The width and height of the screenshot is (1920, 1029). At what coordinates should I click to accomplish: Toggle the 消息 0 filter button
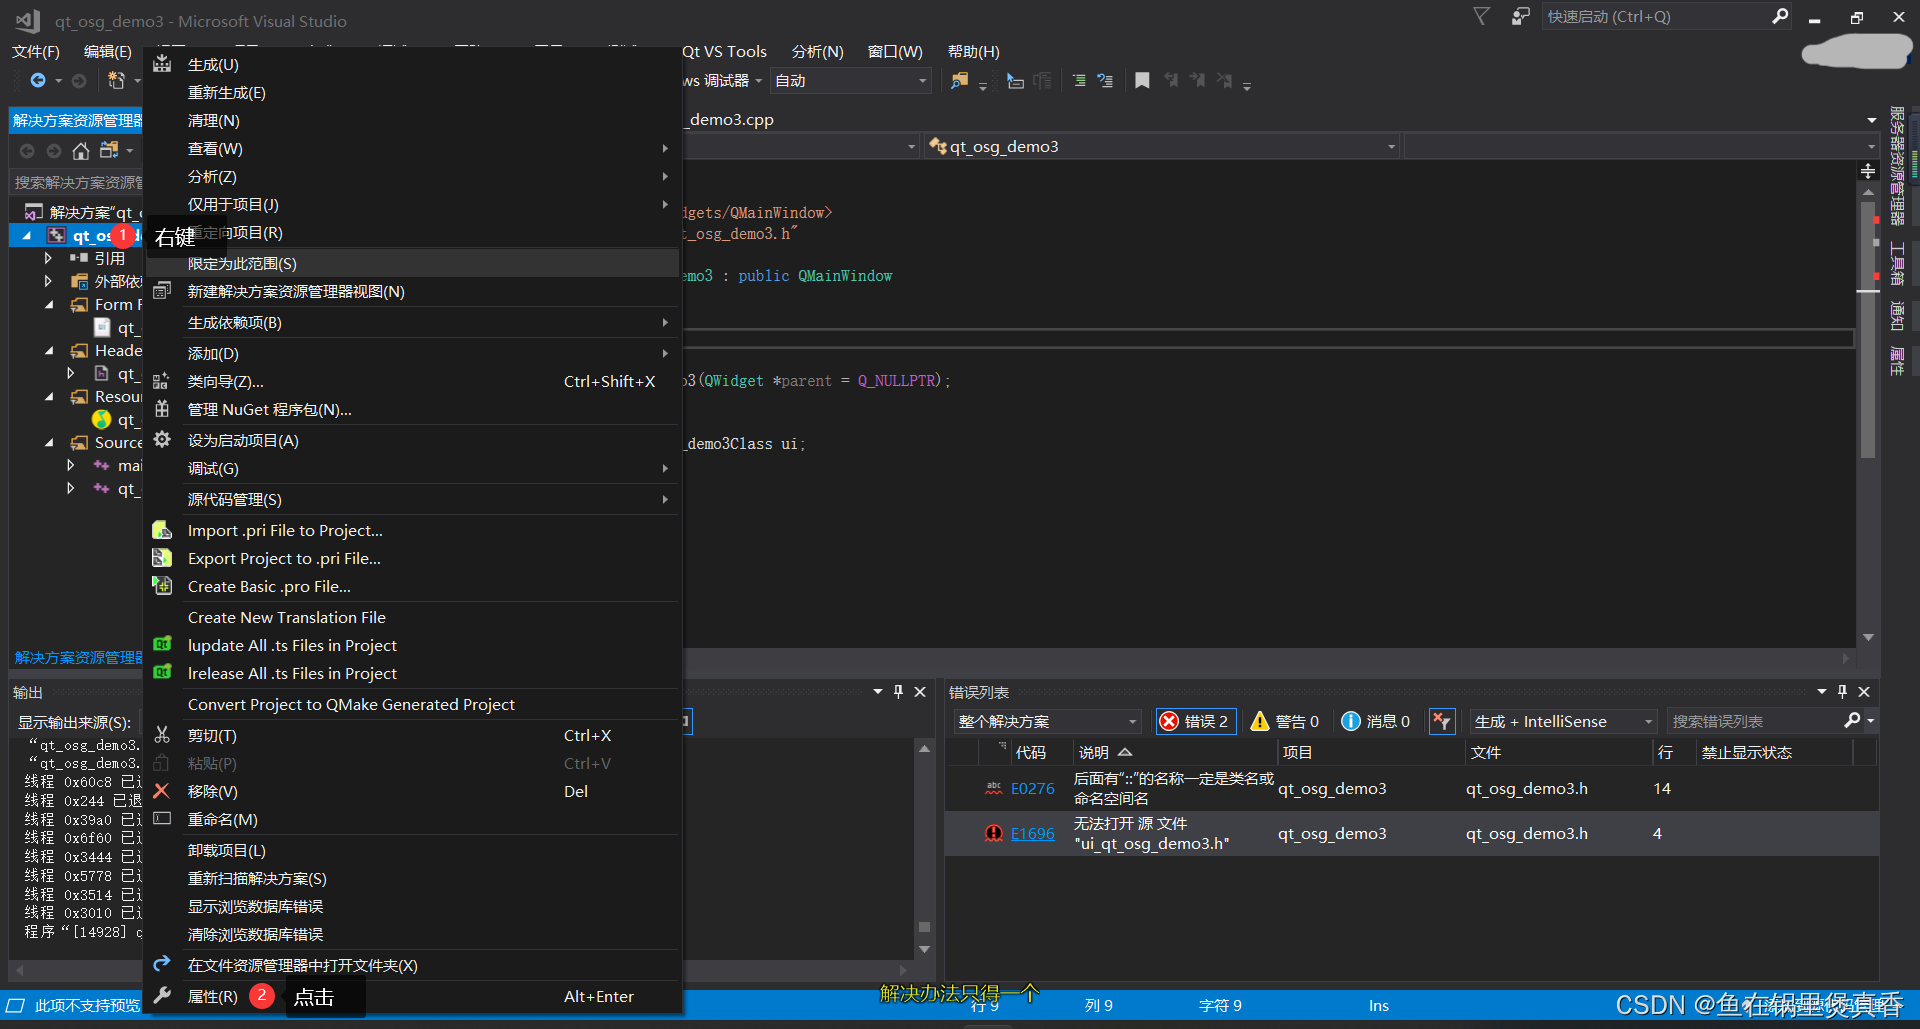click(1376, 721)
